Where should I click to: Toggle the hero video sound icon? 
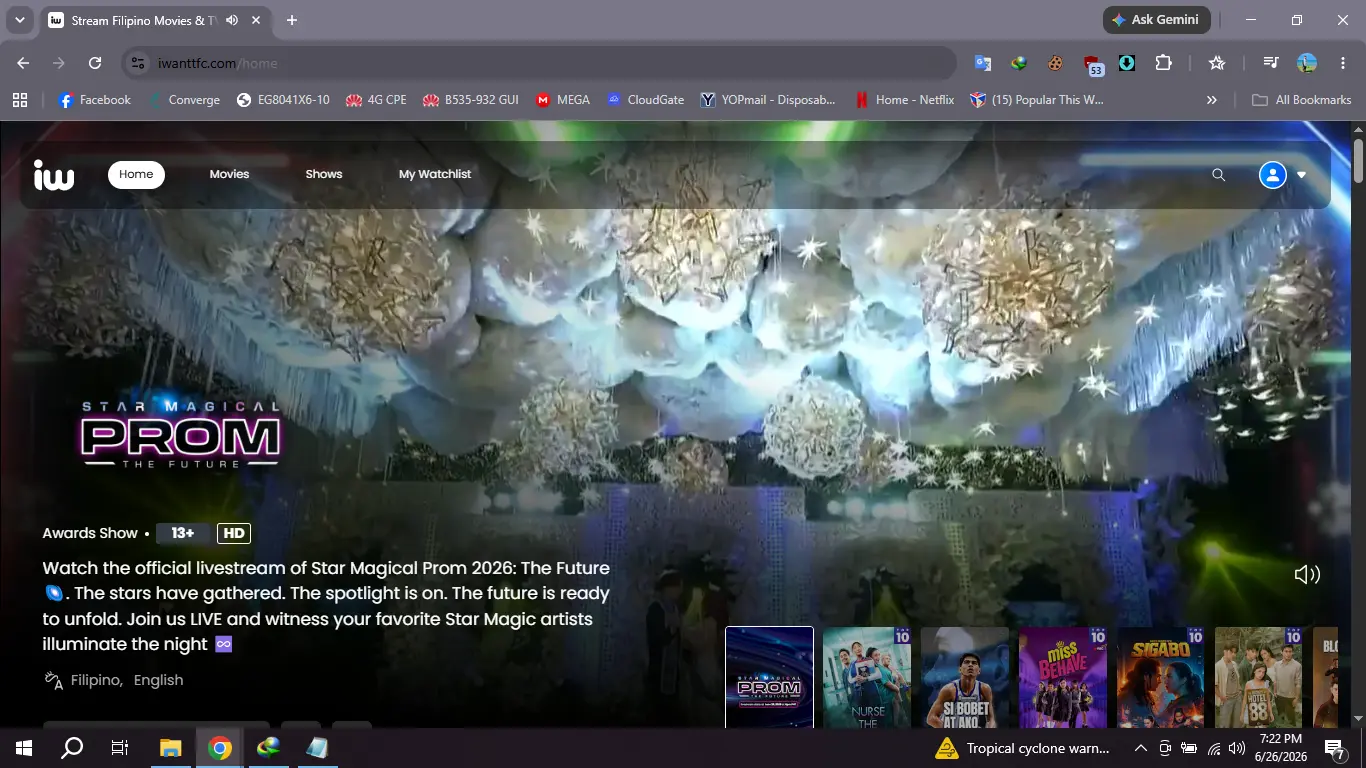click(x=1307, y=574)
